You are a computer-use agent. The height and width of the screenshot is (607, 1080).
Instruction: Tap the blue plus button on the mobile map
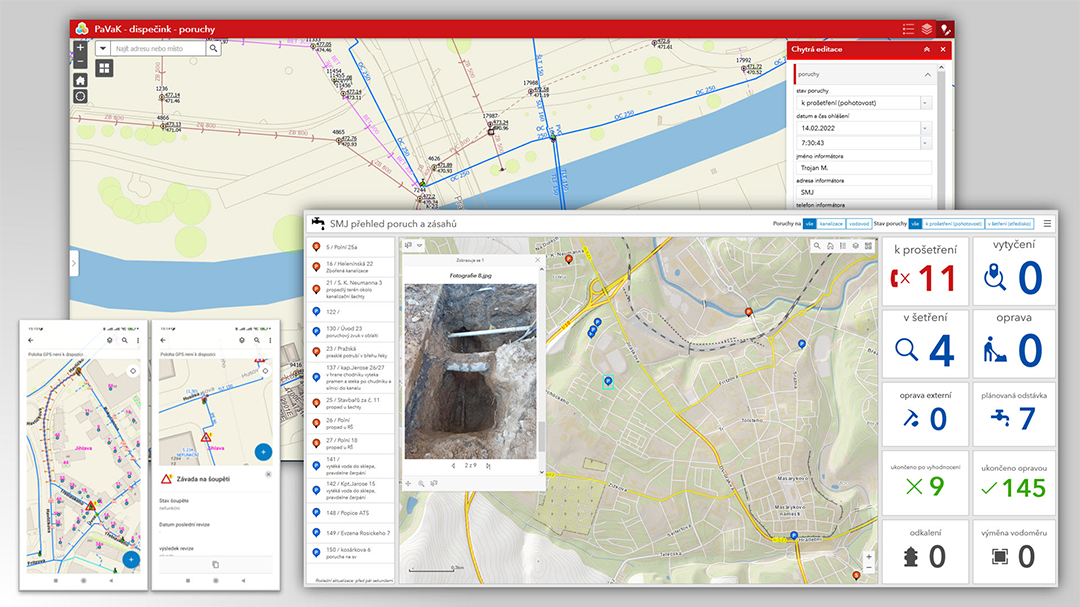[130, 560]
